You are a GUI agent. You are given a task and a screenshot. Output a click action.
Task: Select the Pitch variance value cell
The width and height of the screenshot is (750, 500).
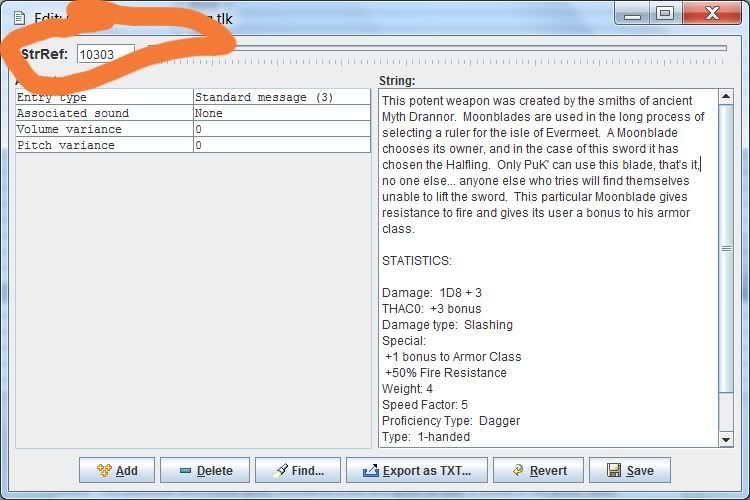point(281,146)
